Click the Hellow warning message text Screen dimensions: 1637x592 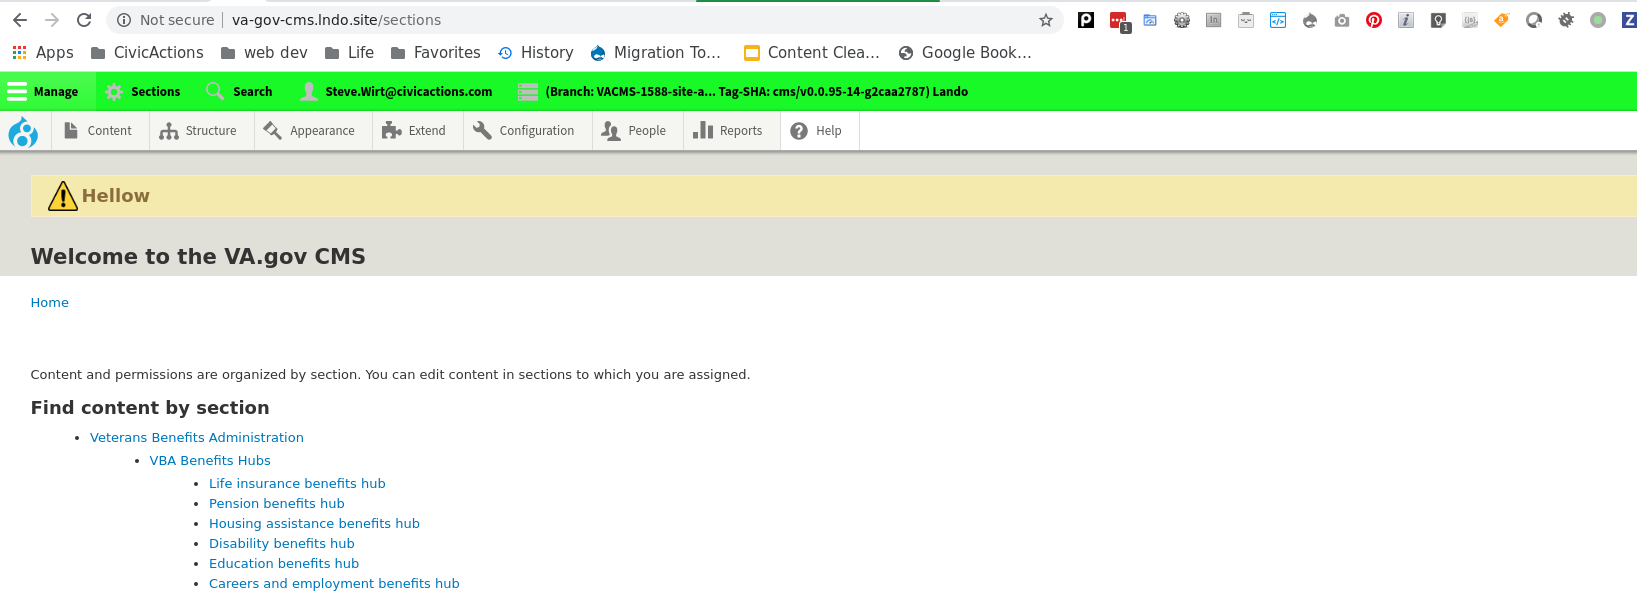[x=116, y=196]
